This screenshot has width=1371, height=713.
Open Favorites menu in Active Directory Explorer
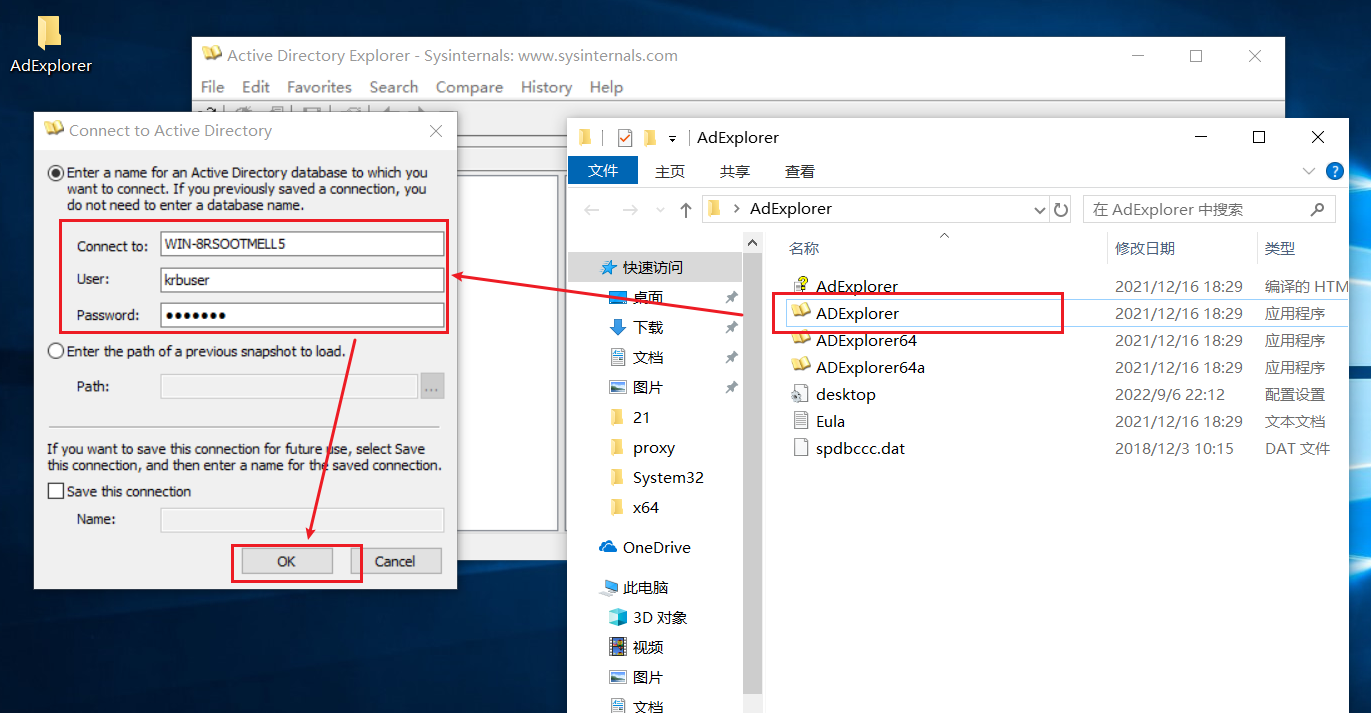click(x=319, y=87)
